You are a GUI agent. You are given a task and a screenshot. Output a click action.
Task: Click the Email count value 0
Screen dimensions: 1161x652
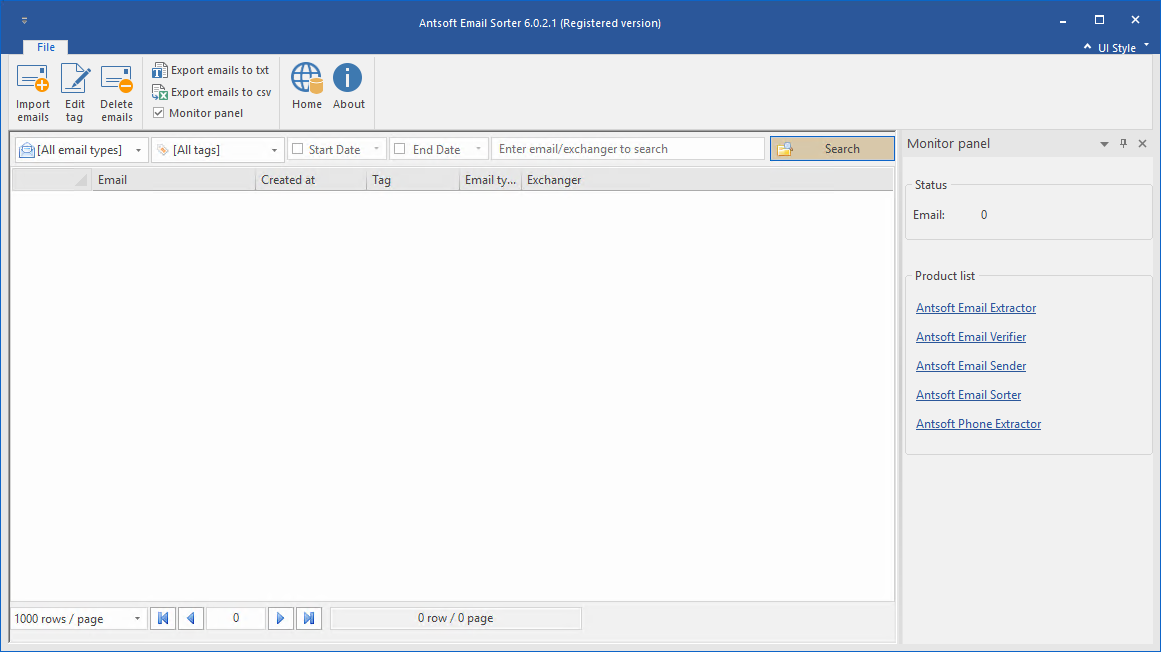984,215
